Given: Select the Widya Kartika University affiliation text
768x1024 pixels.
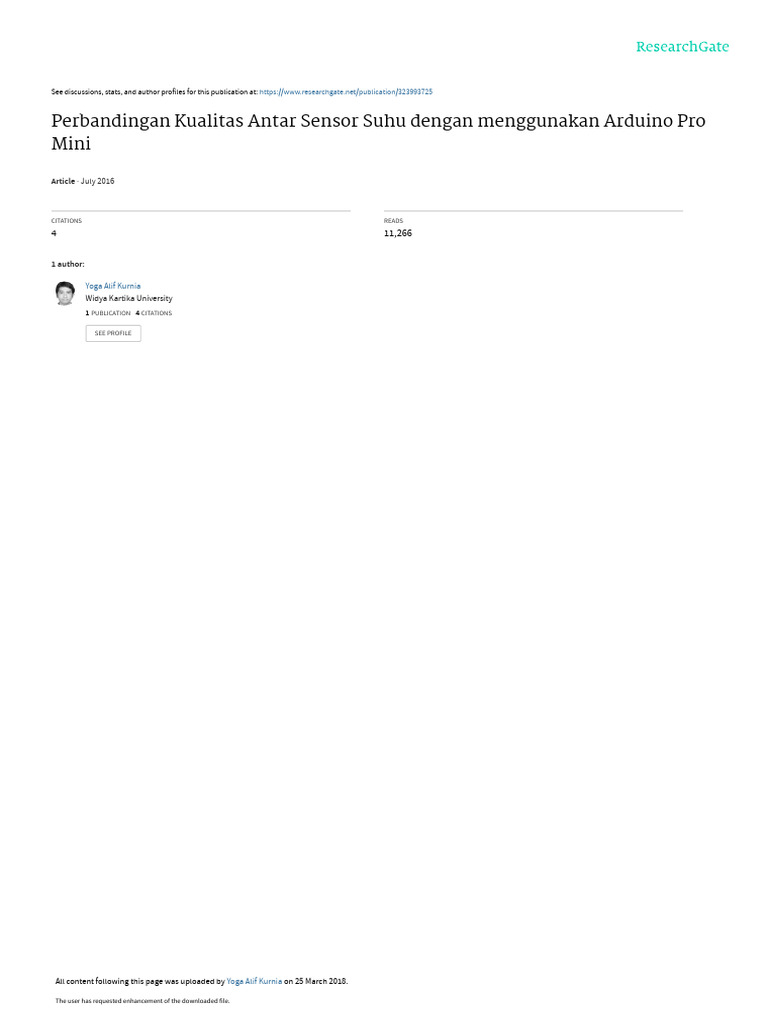Looking at the screenshot, I should click(x=129, y=298).
